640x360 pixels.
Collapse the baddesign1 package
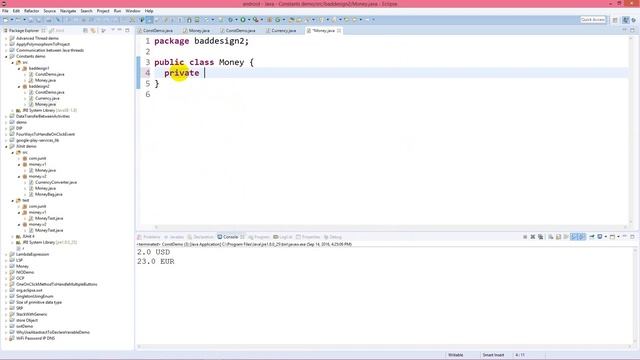(19, 69)
